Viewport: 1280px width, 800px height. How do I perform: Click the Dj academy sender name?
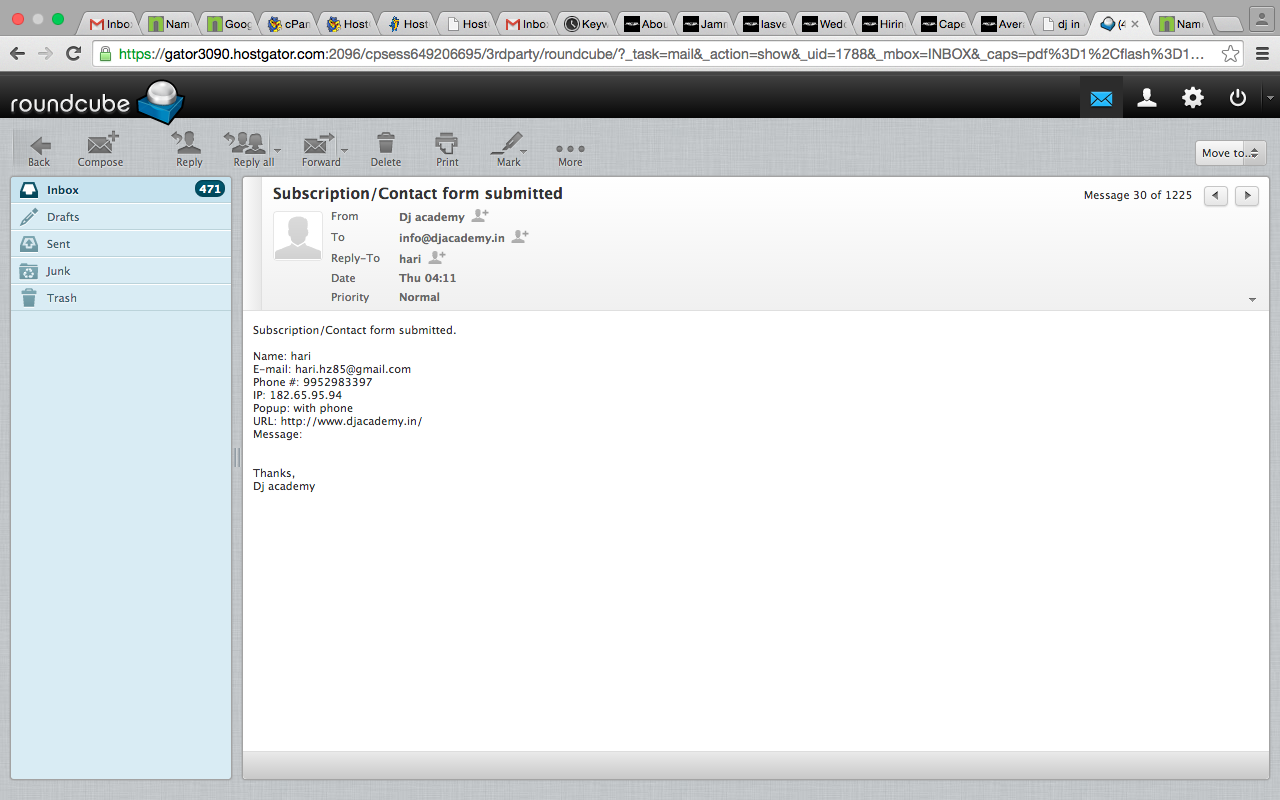pyautogui.click(x=432, y=217)
